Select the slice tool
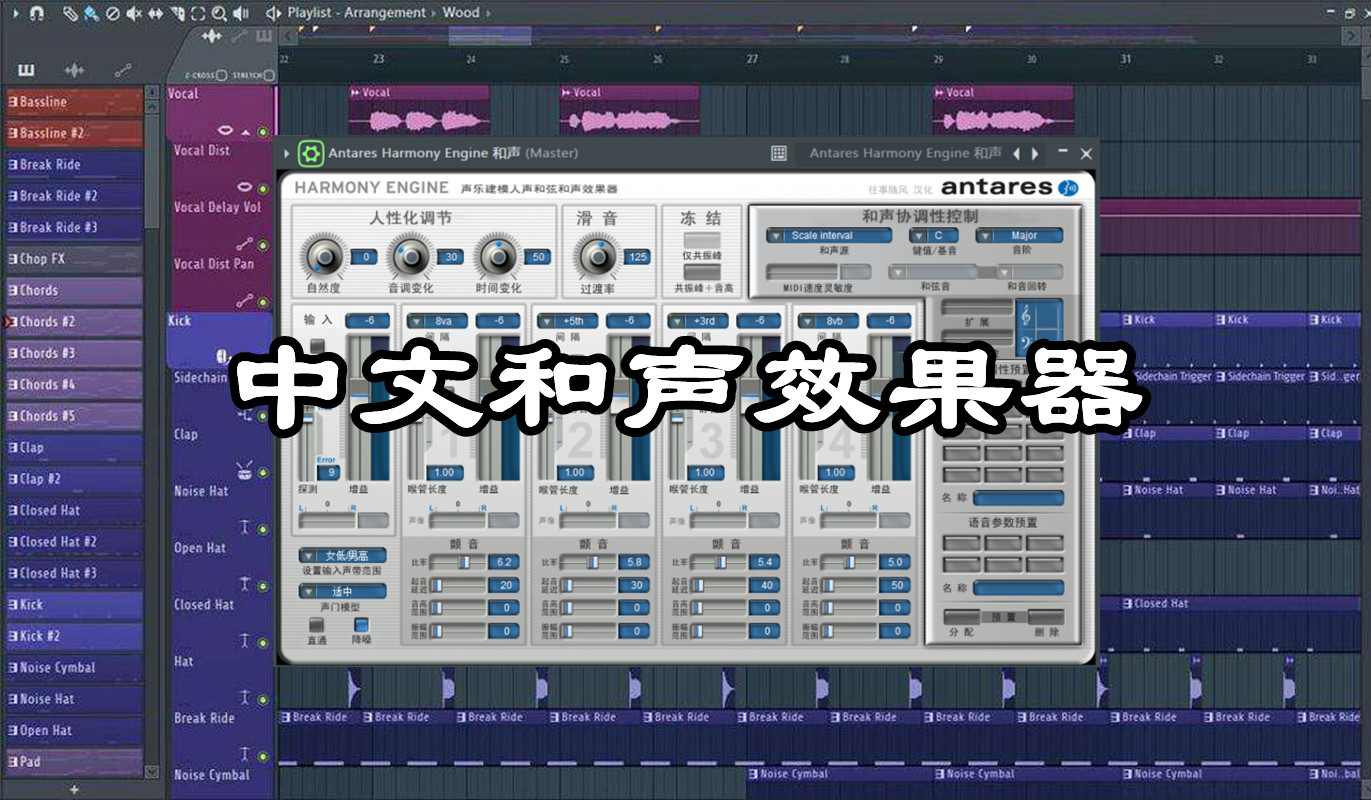The height and width of the screenshot is (800, 1371). 177,13
